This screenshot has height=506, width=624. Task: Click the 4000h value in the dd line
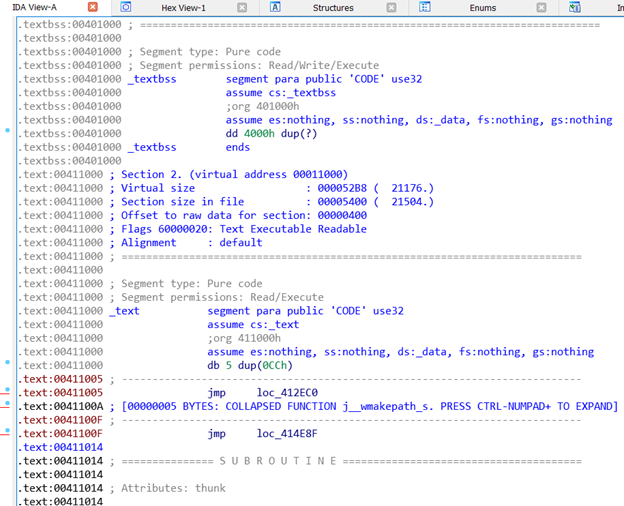[x=259, y=133]
